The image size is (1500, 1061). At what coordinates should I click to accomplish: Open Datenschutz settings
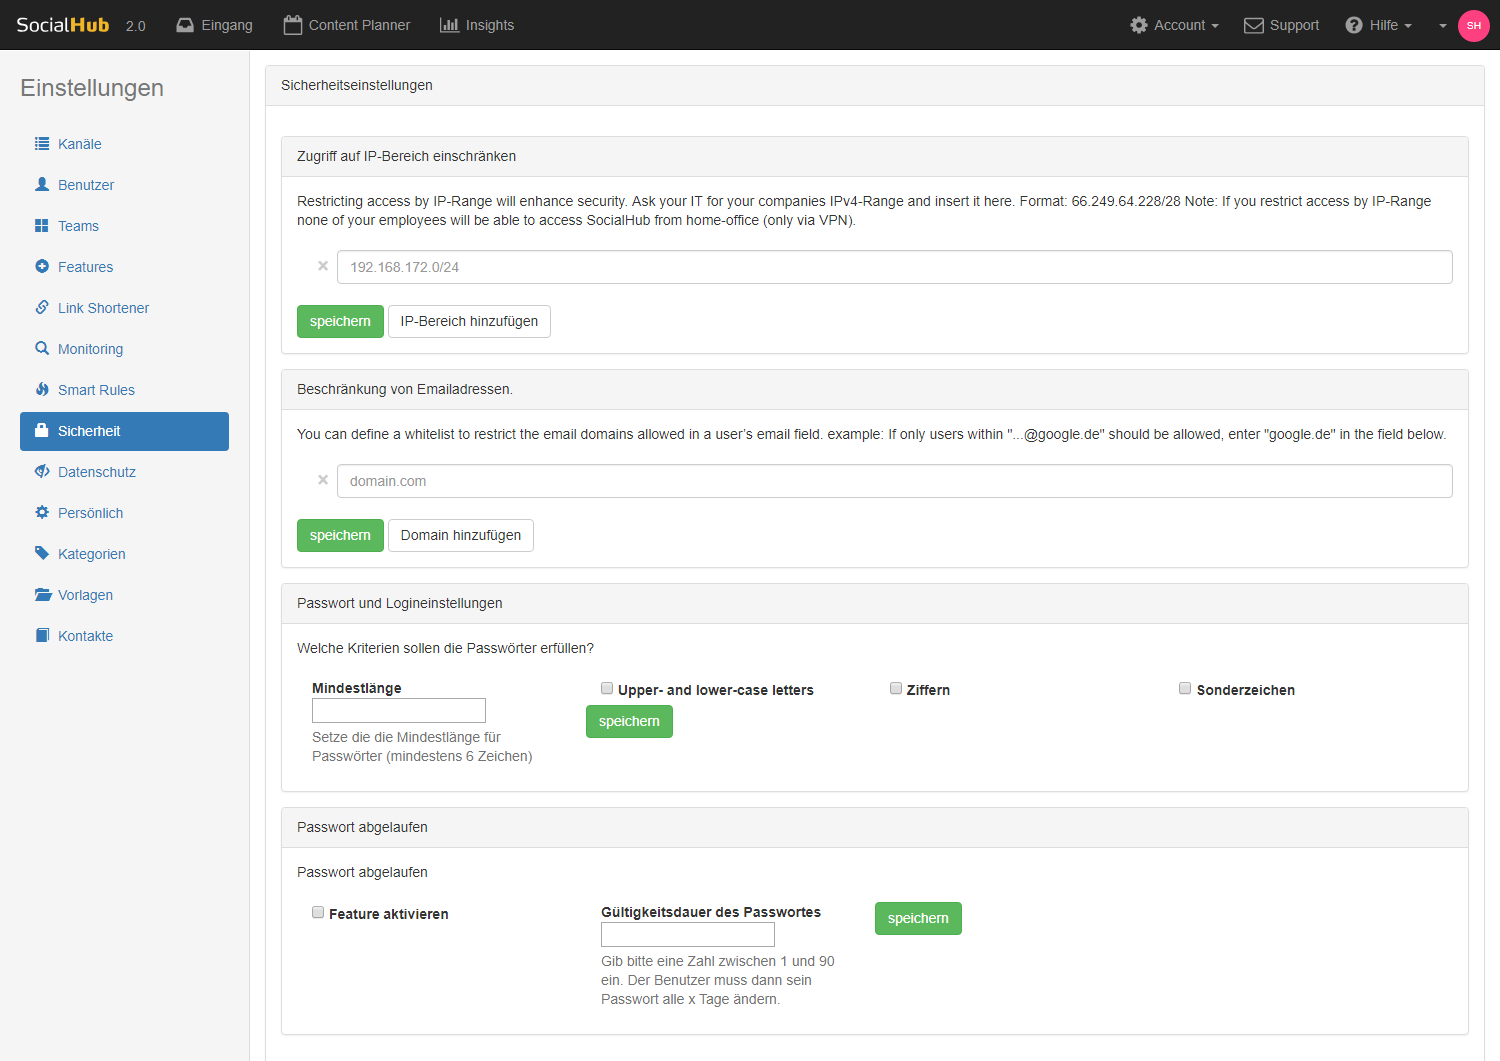click(124, 472)
